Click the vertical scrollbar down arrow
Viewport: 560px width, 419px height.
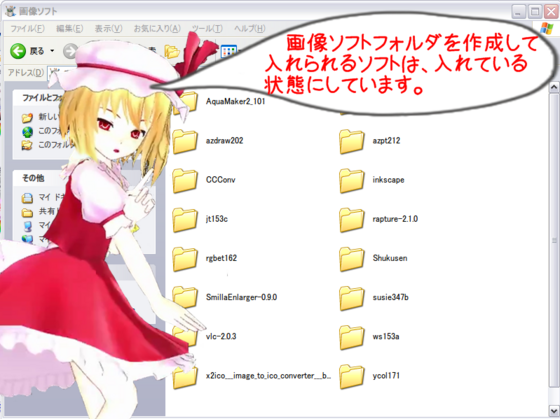[554, 411]
